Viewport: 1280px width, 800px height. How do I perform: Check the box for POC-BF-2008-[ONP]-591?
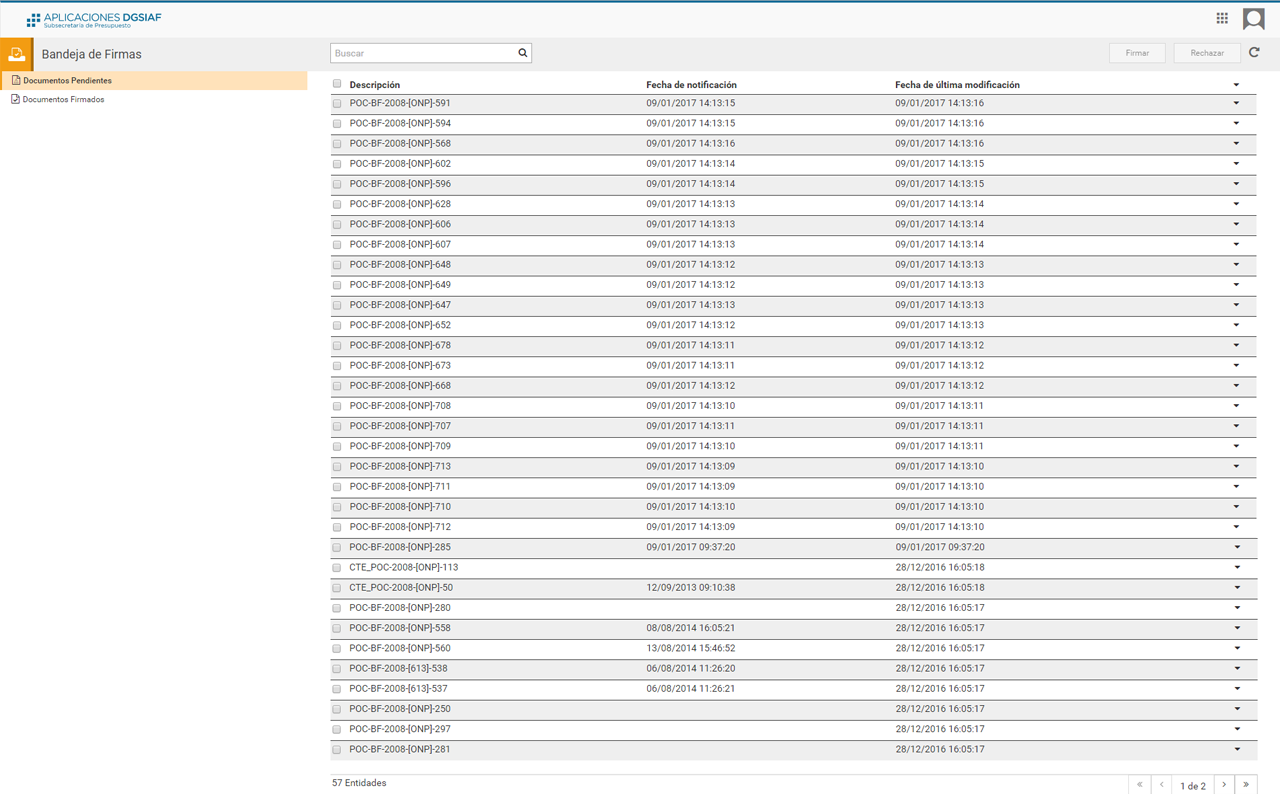(337, 104)
